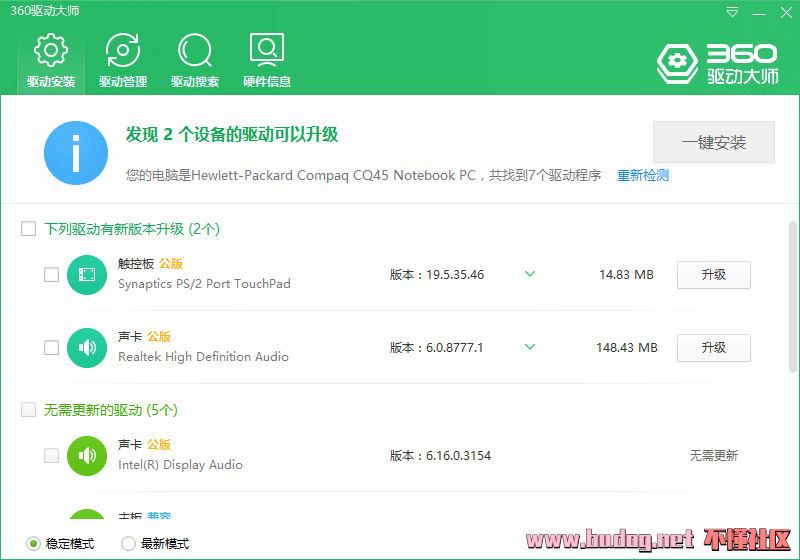
Task: Click the 重新检测 link
Action: click(643, 175)
